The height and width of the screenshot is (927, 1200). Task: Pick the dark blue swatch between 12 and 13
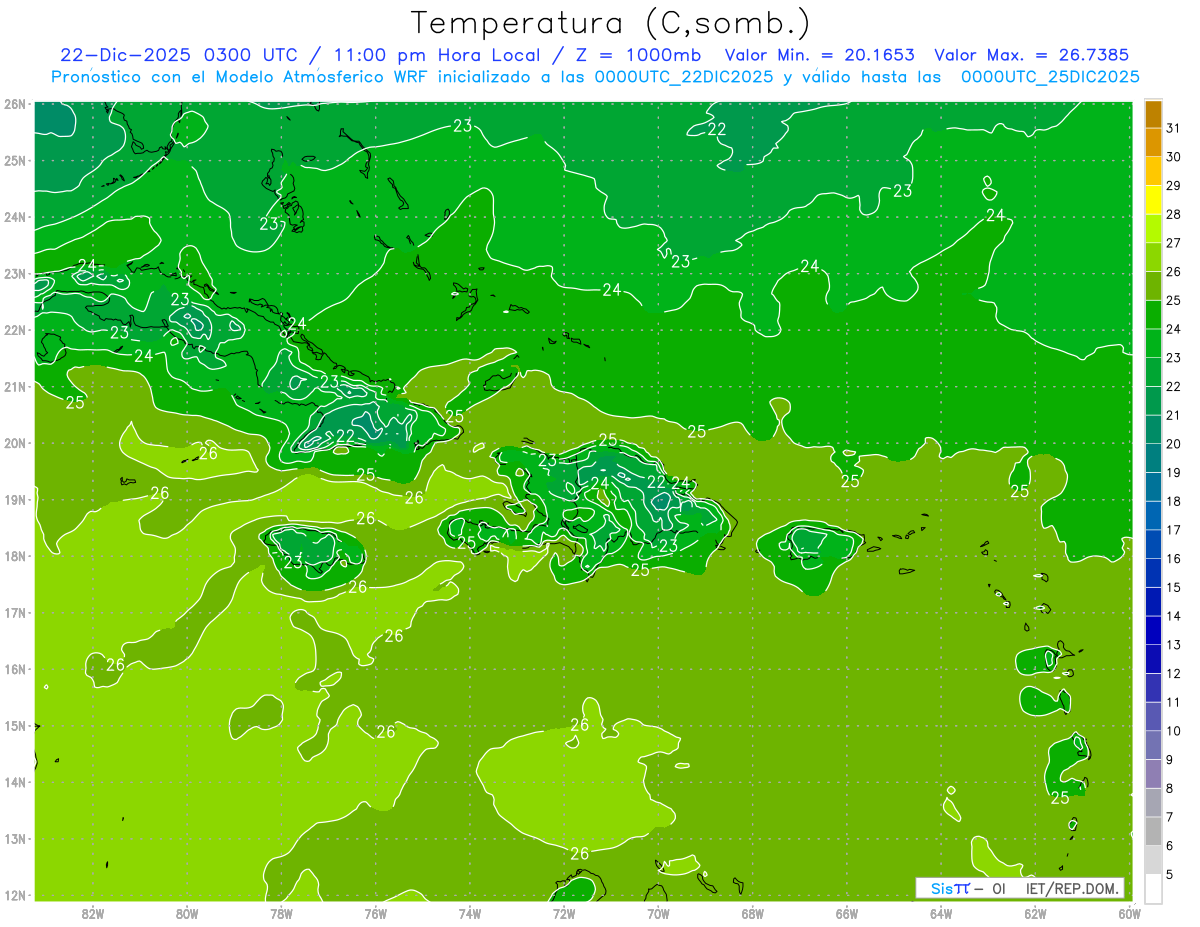[x=1153, y=659]
